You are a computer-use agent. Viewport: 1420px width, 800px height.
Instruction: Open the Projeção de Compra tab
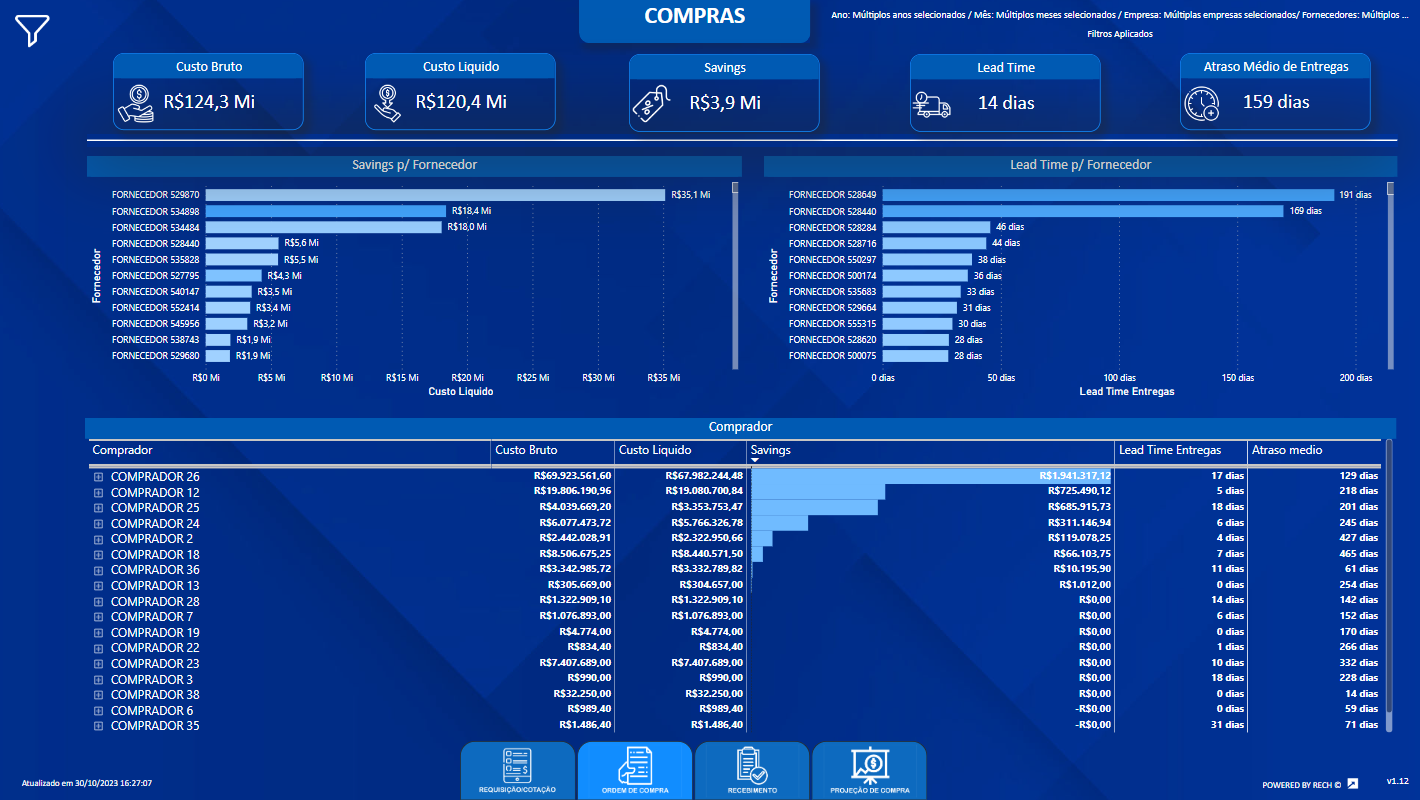[868, 771]
